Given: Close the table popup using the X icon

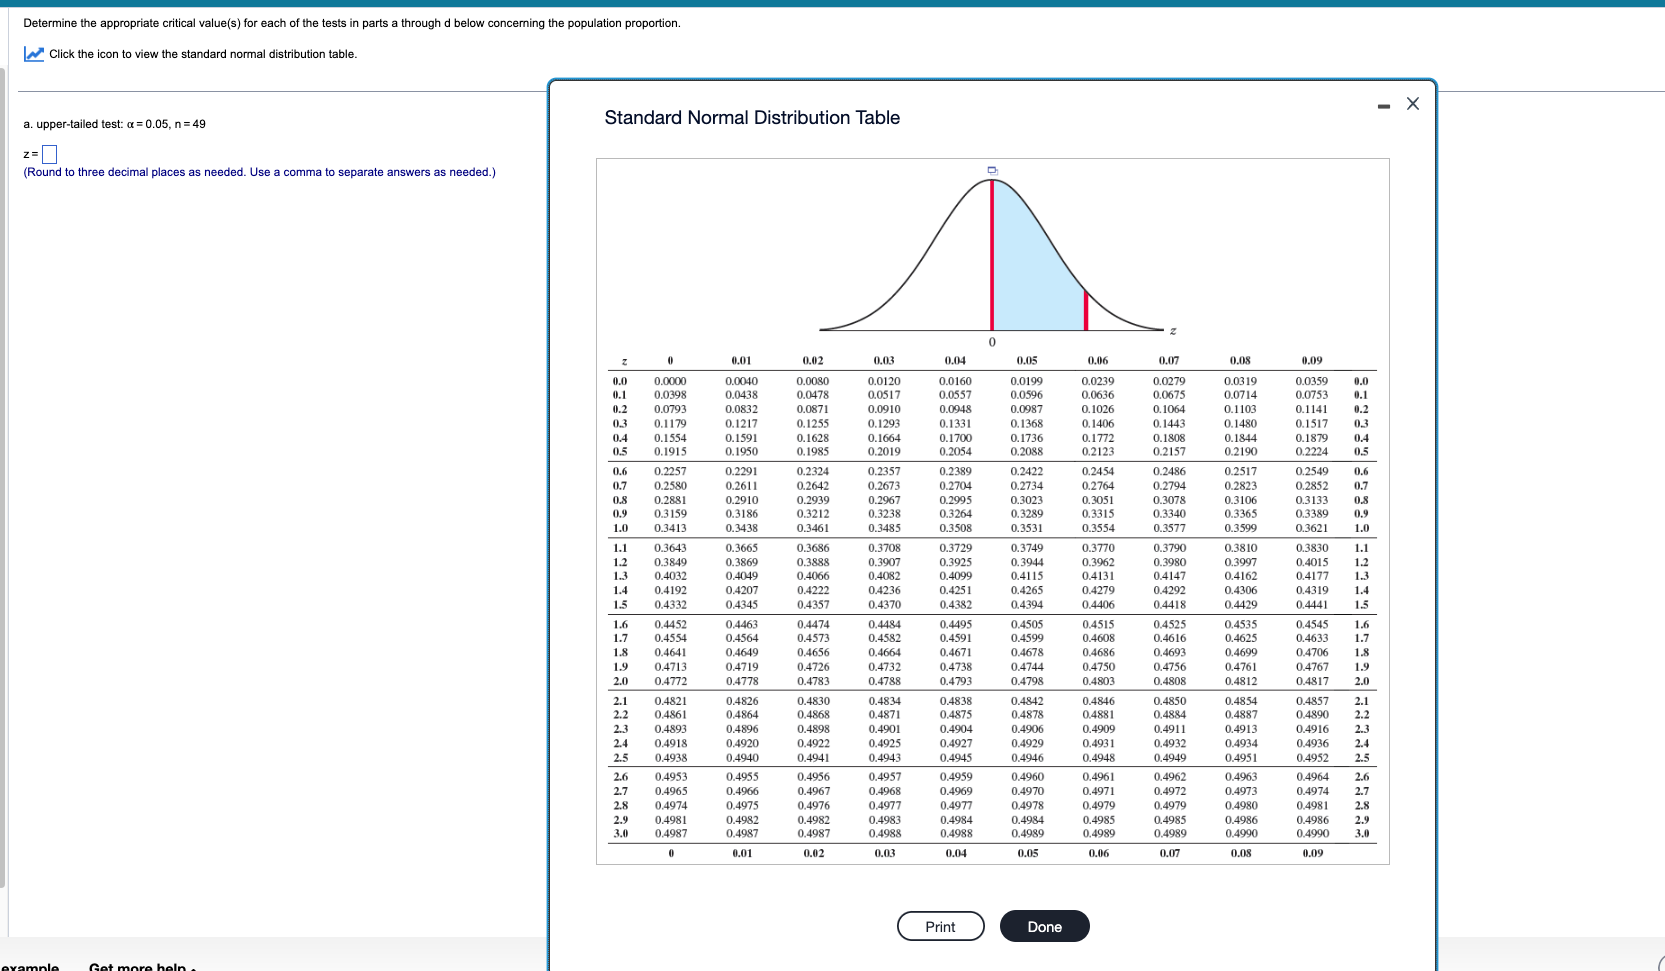Looking at the screenshot, I should 1412,103.
